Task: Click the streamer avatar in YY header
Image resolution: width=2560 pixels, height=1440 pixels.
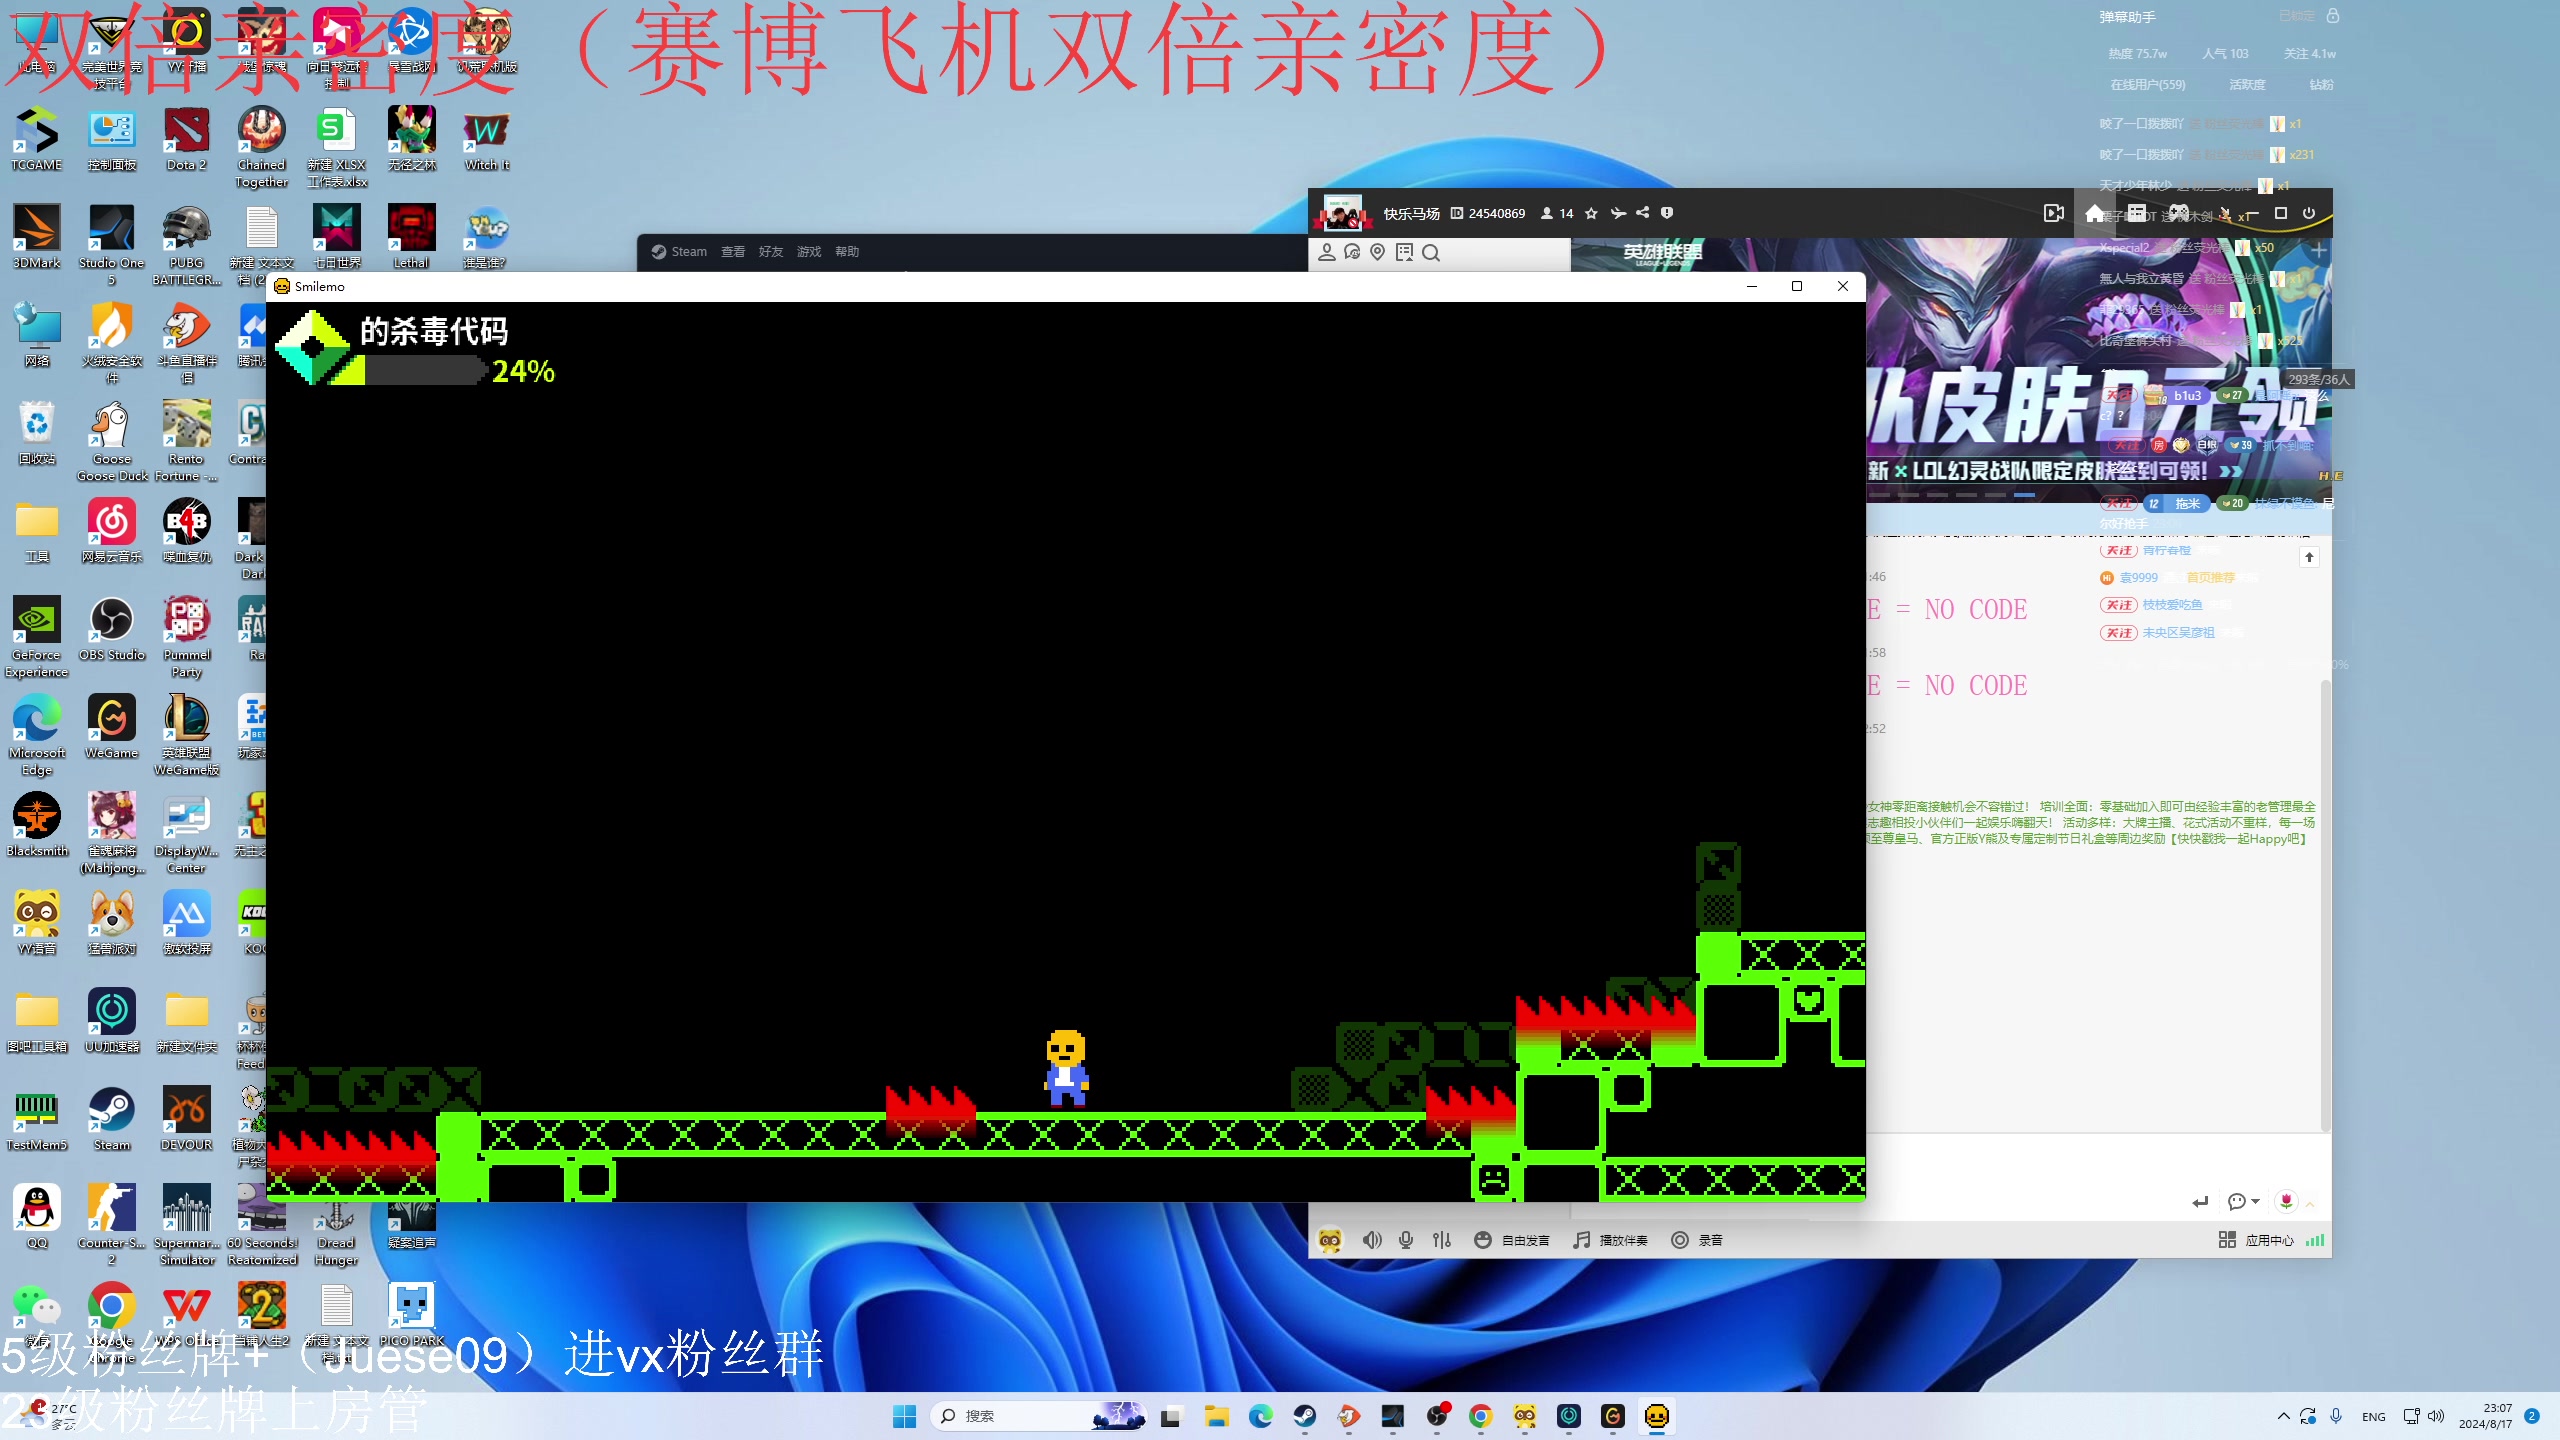Action: coord(1342,213)
